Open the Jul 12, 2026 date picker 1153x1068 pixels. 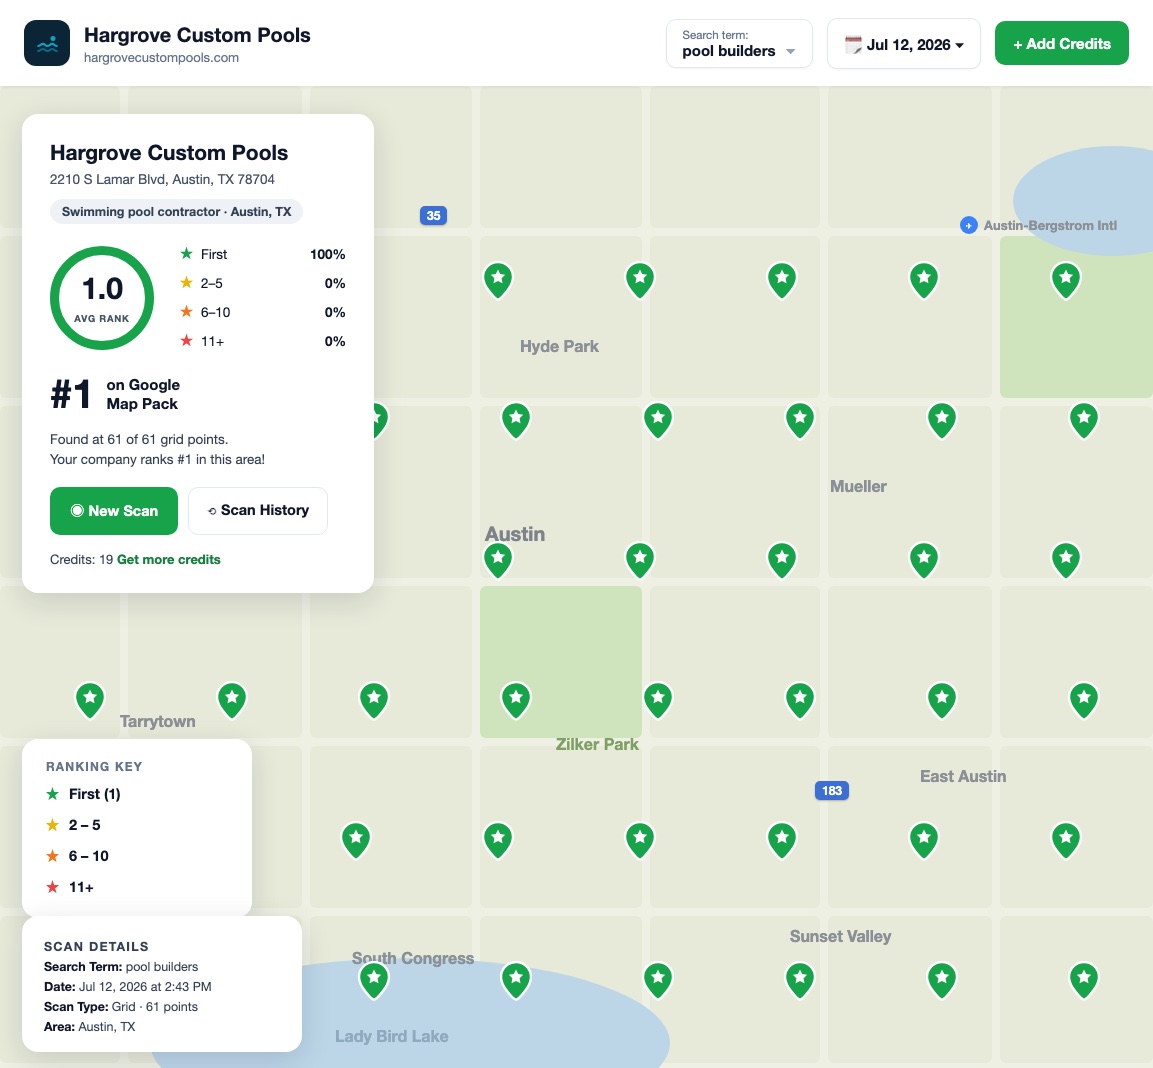click(904, 44)
